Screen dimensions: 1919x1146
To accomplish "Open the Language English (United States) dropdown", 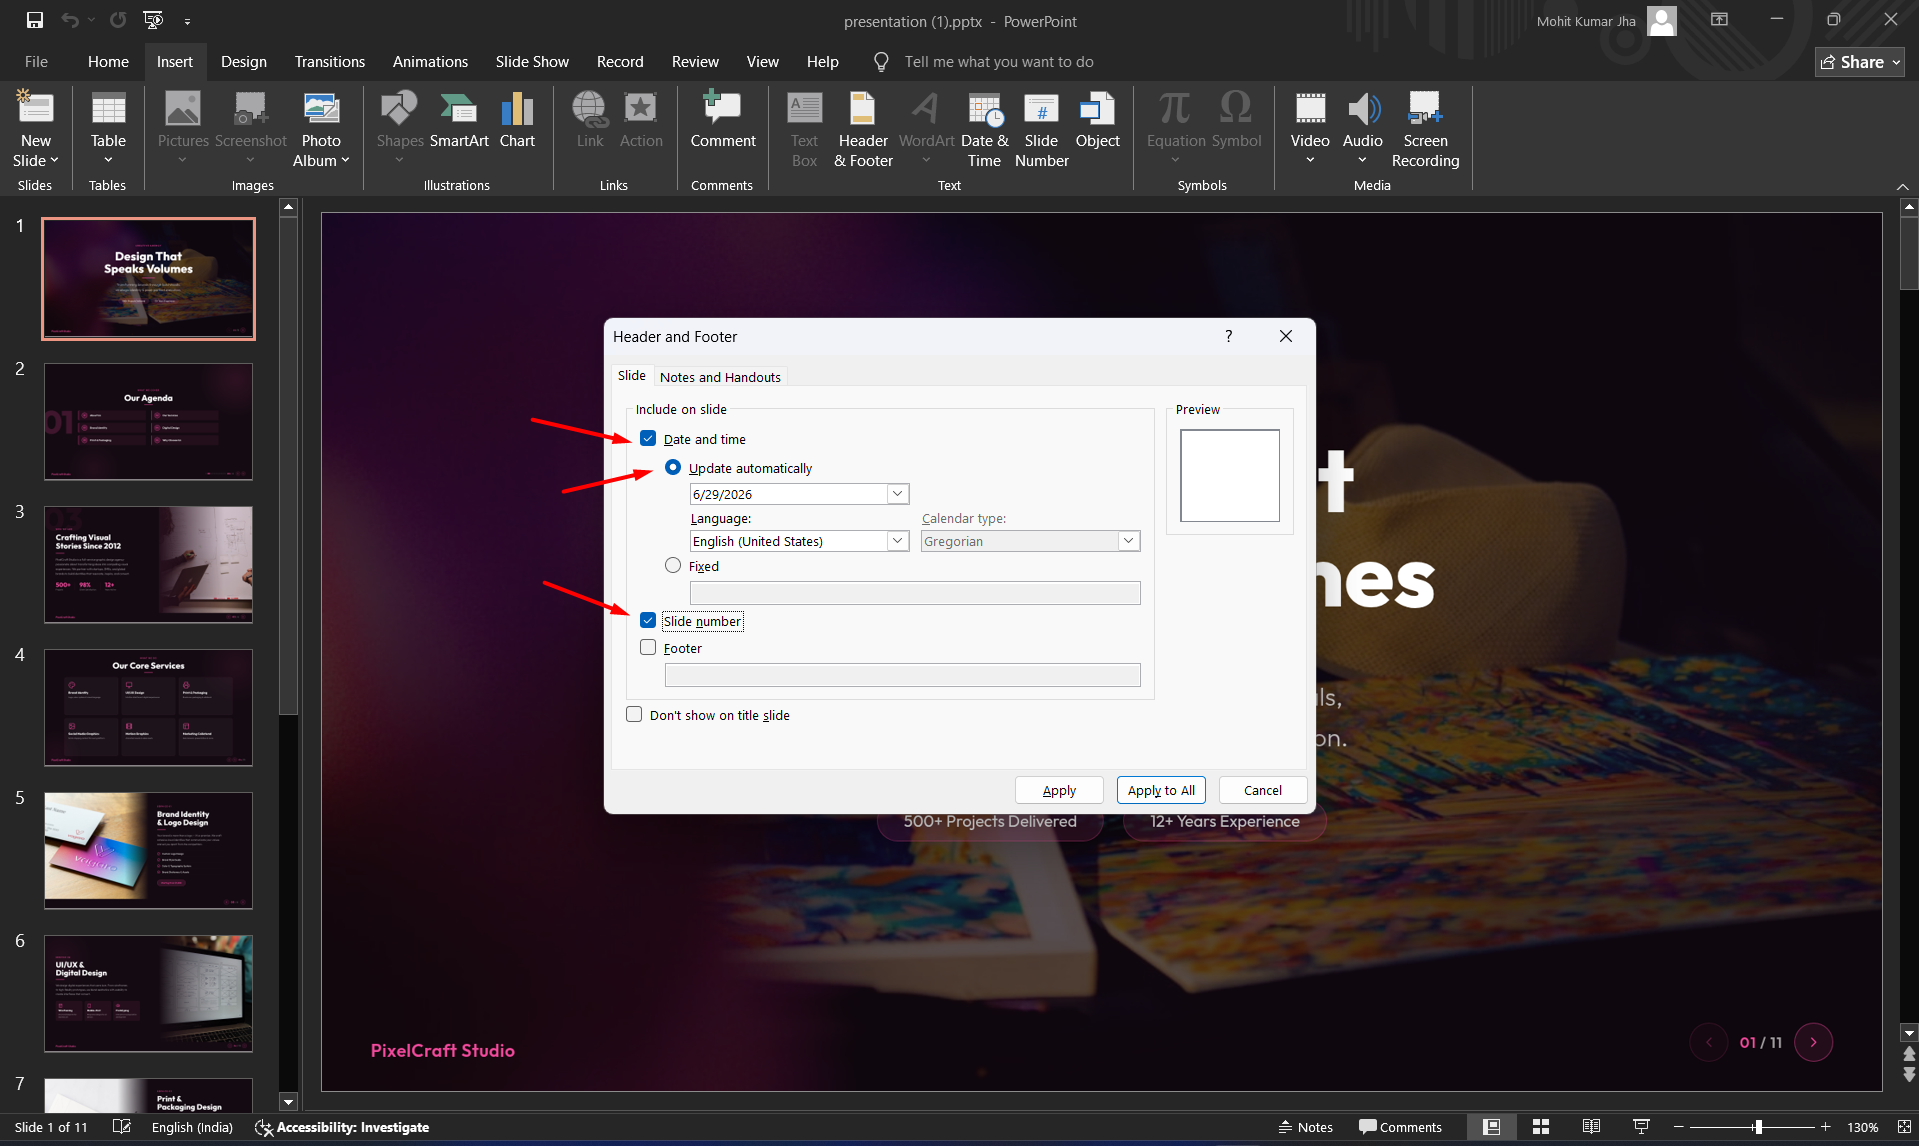I will point(897,541).
